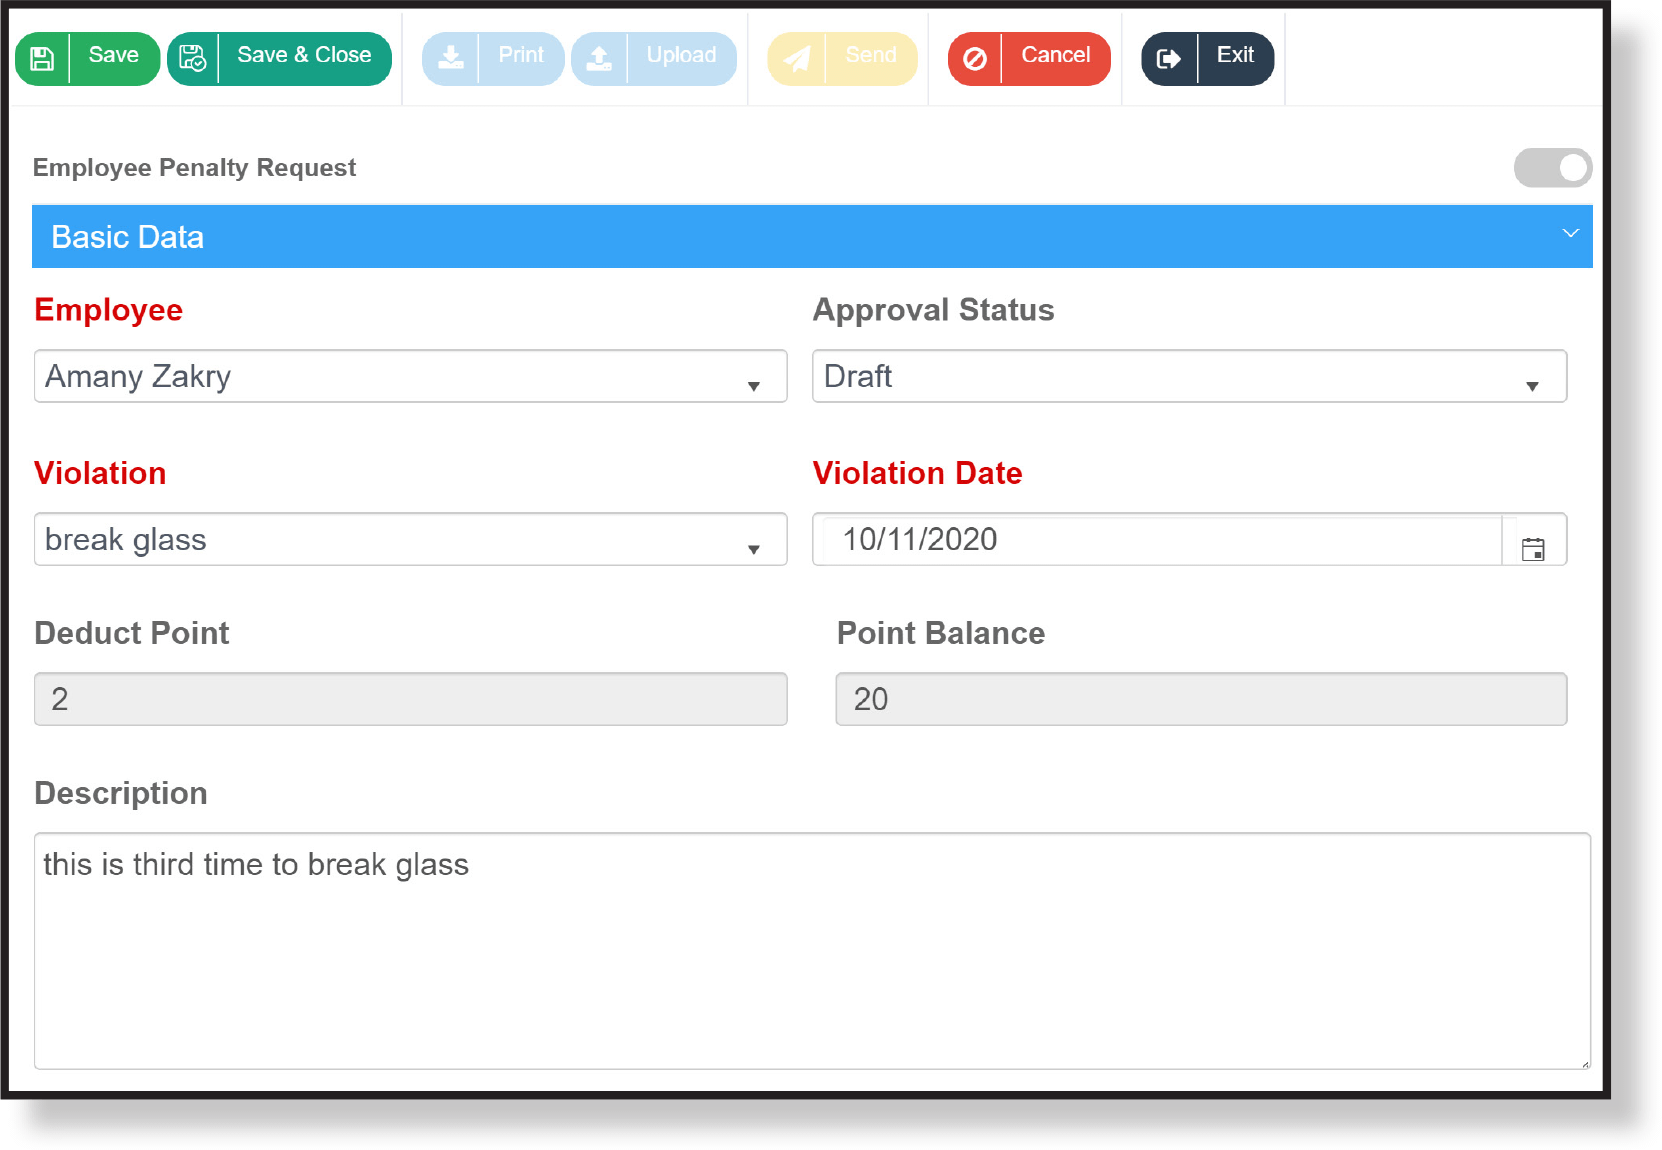The image size is (1662, 1150).
Task: Click the Print download icon
Action: [x=451, y=59]
